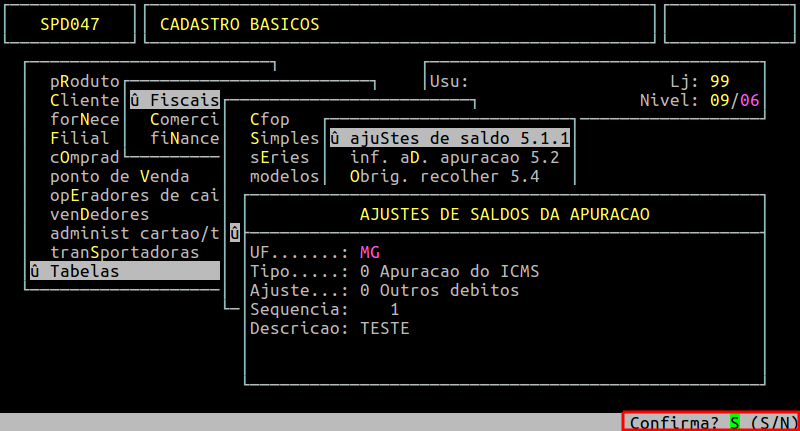Expand the highlighted Tabelas submenu
800x431 pixels.
coord(124,271)
